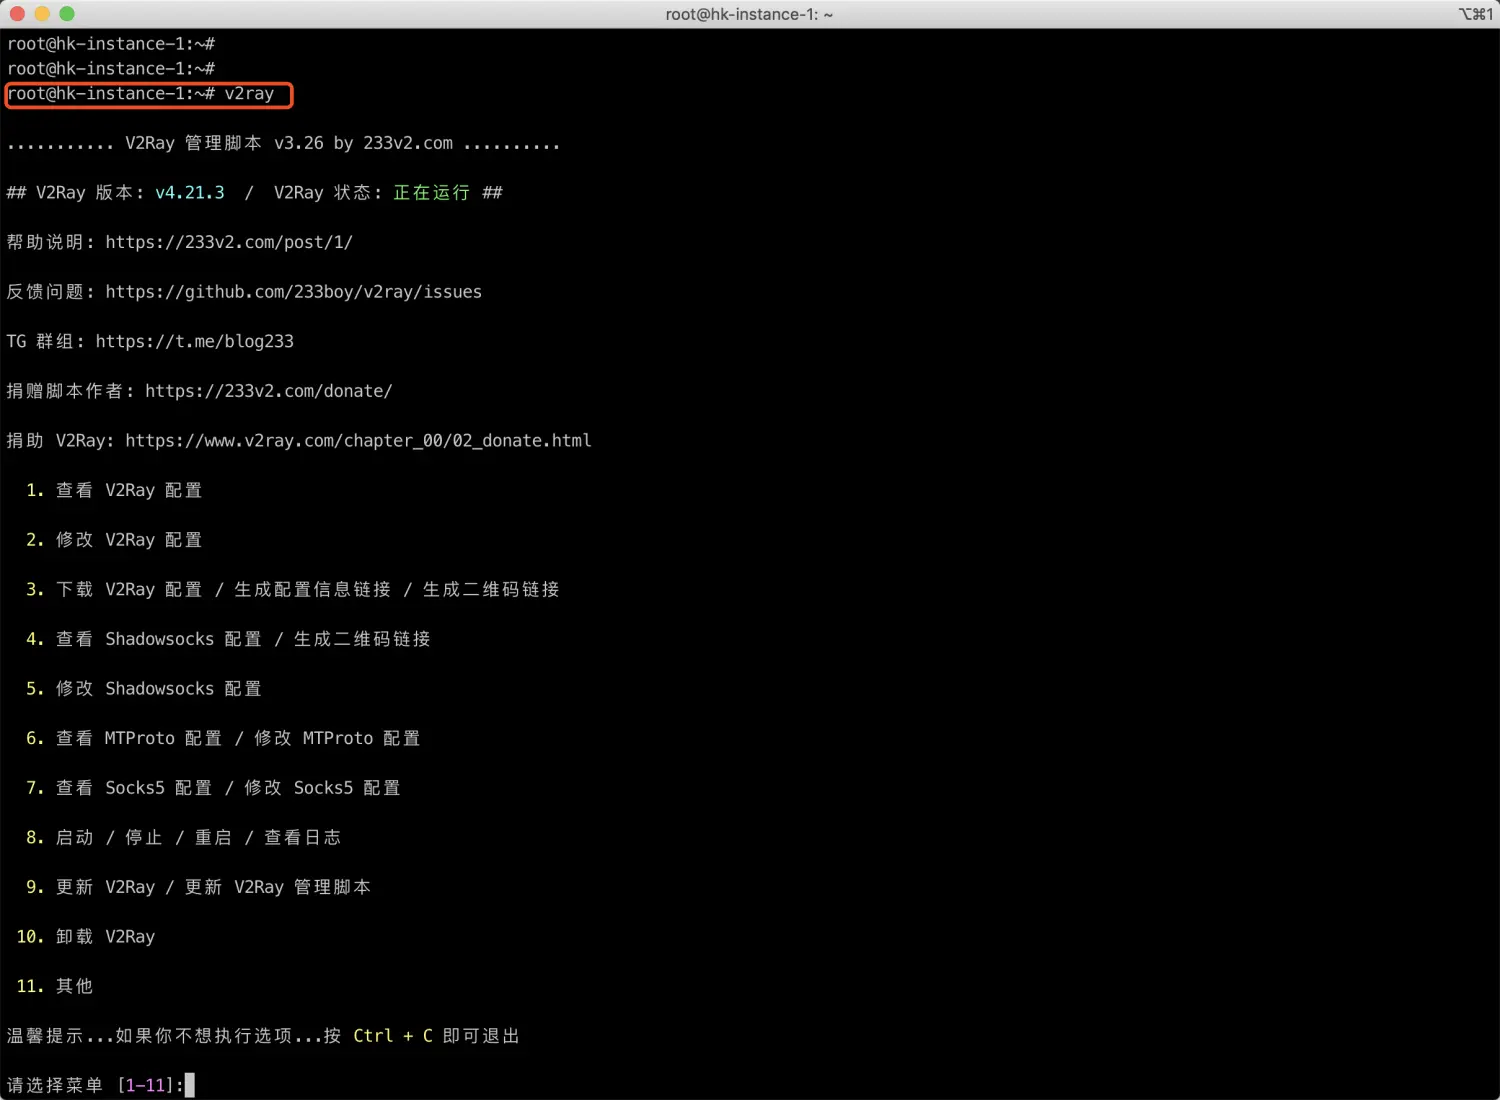Image resolution: width=1500 pixels, height=1100 pixels.
Task: Click menu item 11 其他
Action: pos(55,987)
